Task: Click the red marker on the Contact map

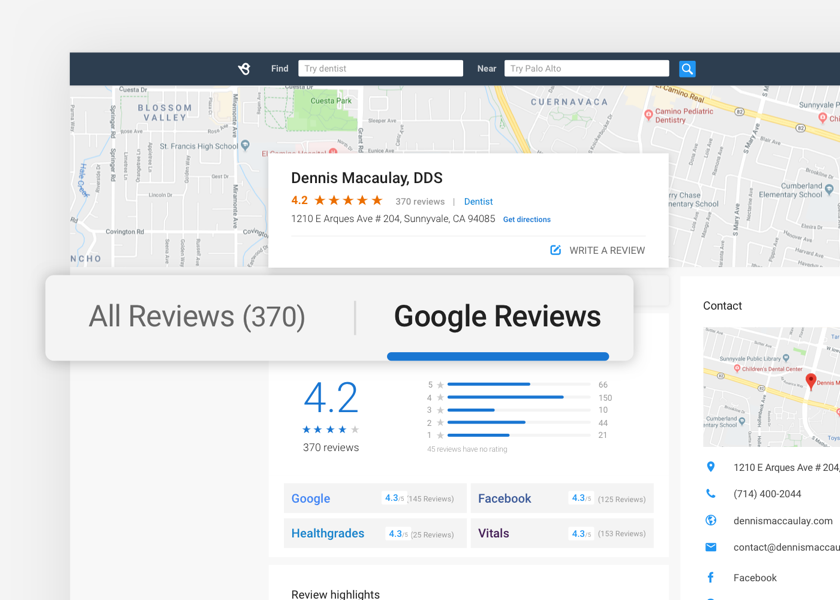Action: (x=811, y=382)
